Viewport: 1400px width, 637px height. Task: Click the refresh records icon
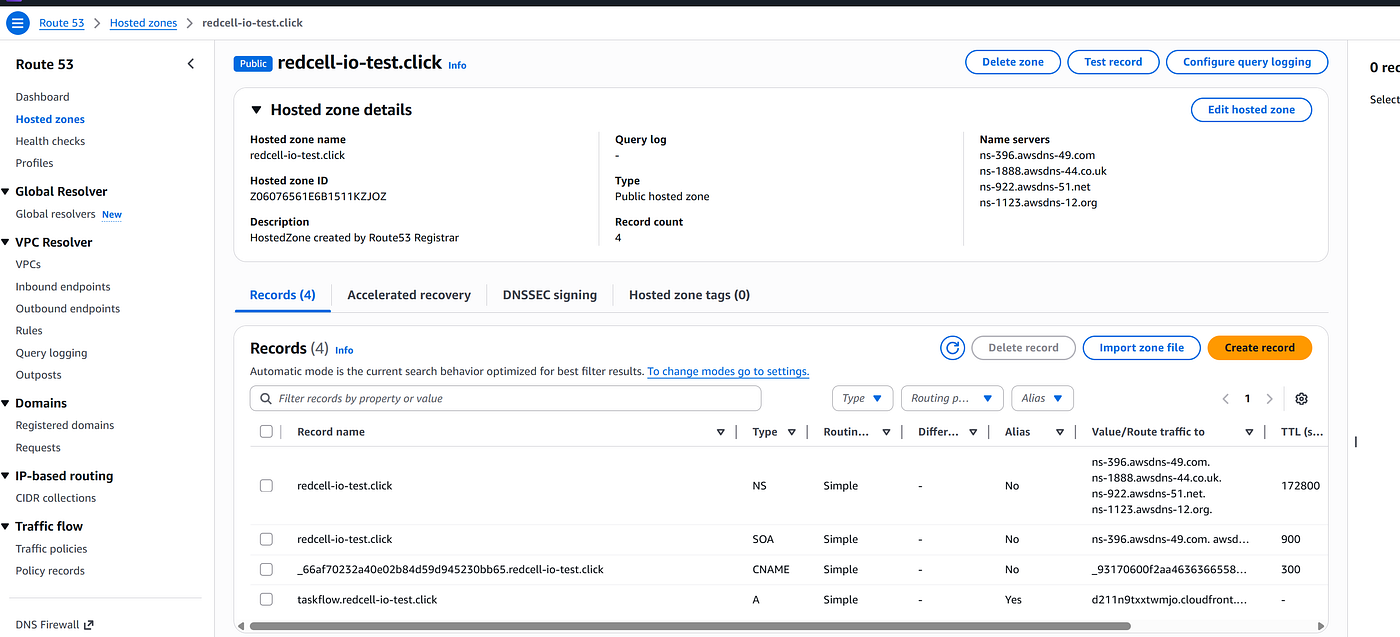pyautogui.click(x=953, y=348)
